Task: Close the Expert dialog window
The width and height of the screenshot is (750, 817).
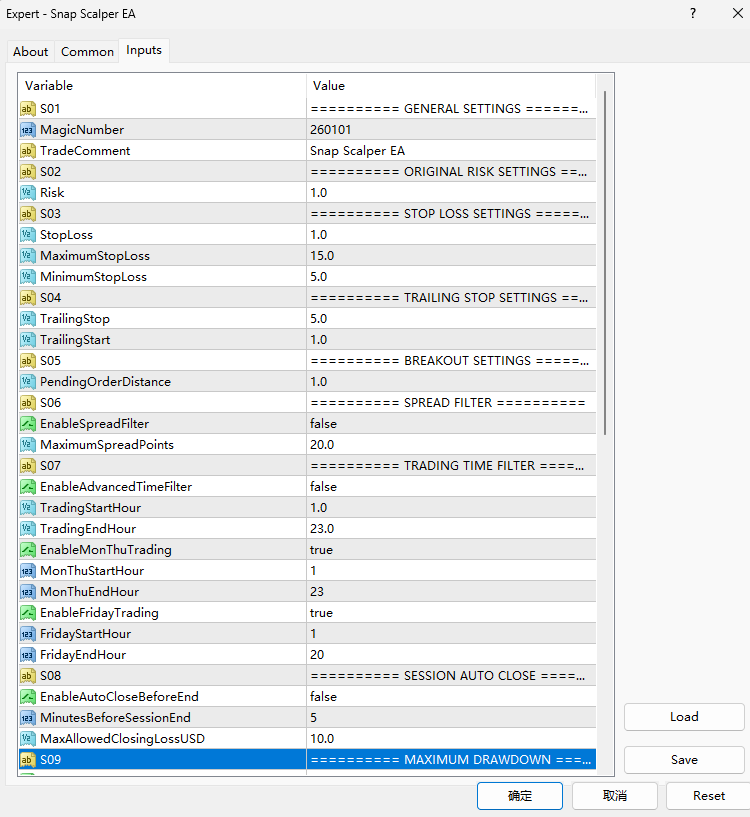Action: coord(737,14)
